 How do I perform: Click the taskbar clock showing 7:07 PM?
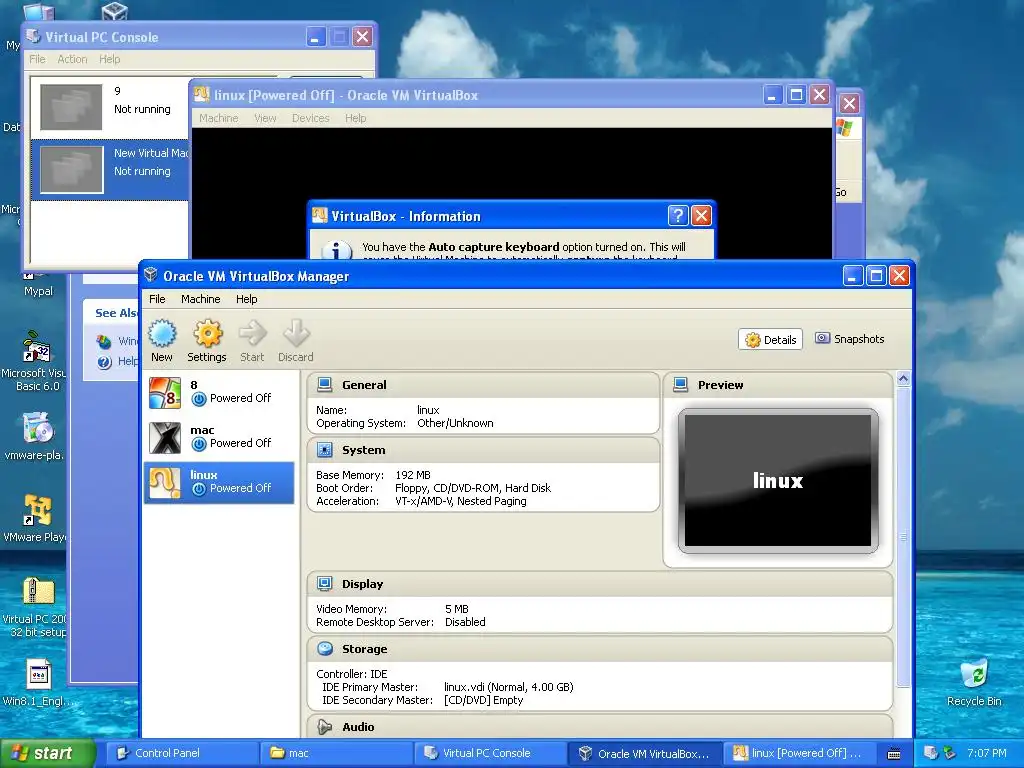986,753
